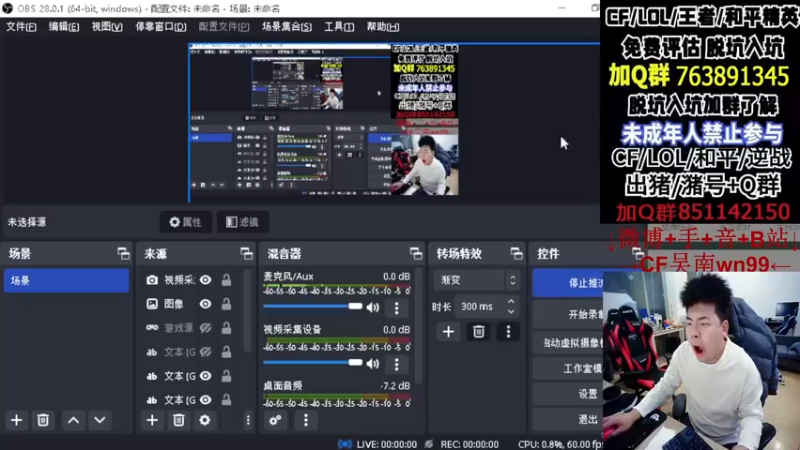Open source properties gear icon
800x450 pixels.
pyautogui.click(x=205, y=420)
